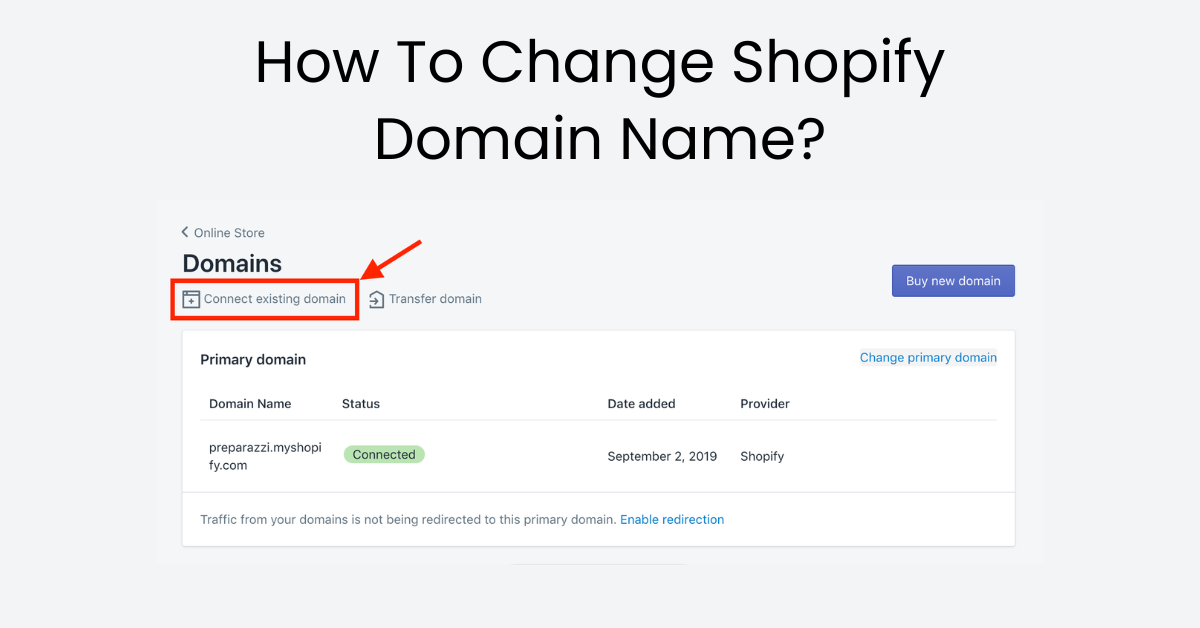Click the Status column header
Viewport: 1200px width, 628px height.
[360, 404]
